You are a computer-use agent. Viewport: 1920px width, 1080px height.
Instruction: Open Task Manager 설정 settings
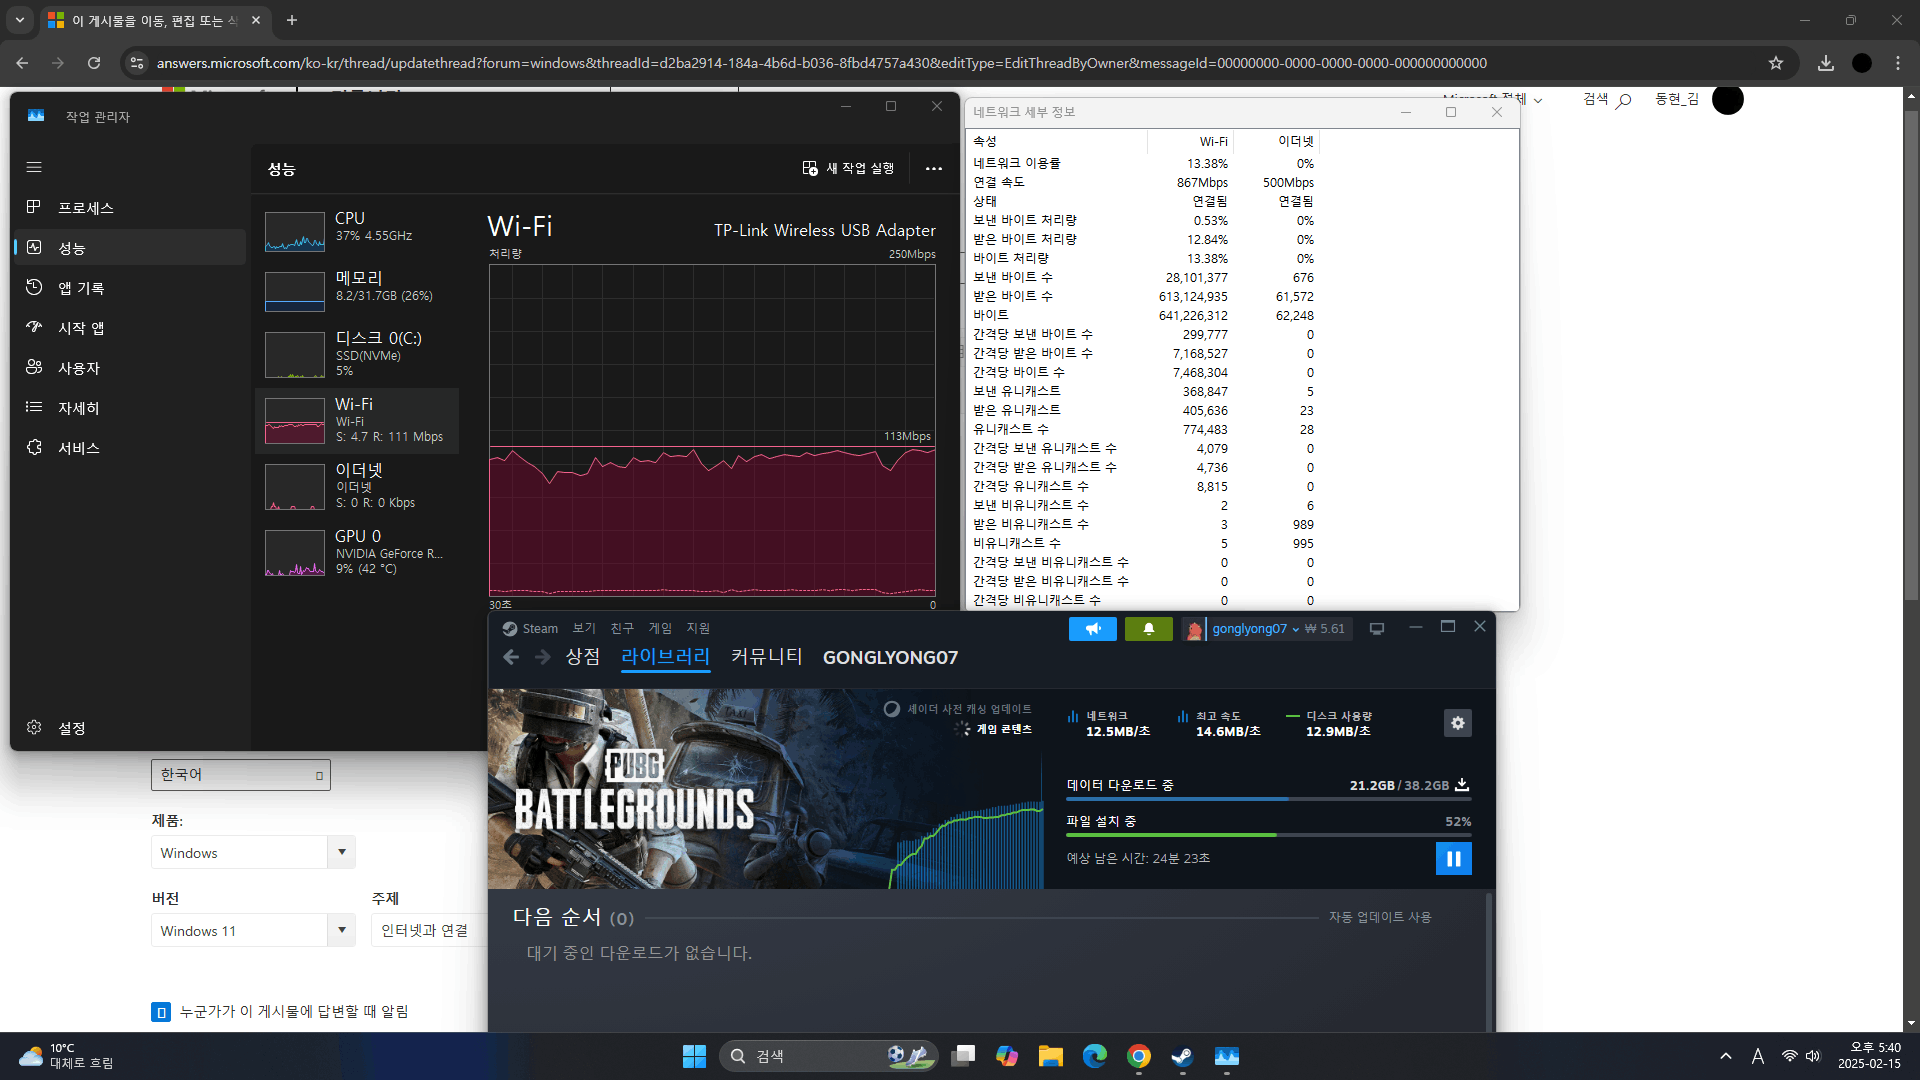[70, 728]
